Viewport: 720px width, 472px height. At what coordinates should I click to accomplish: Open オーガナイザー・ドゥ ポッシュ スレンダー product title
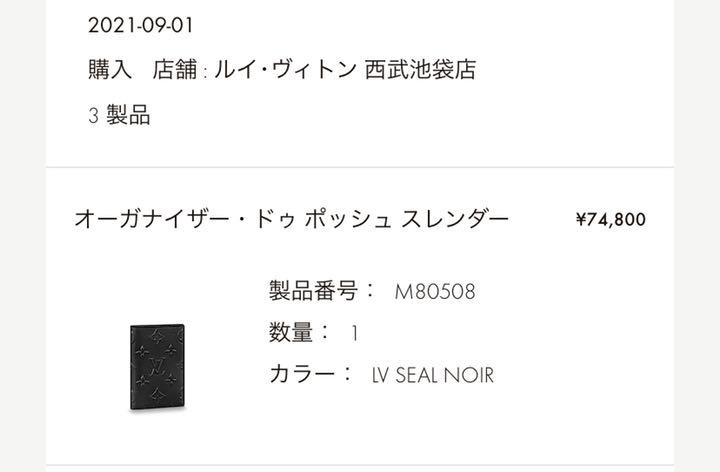pyautogui.click(x=292, y=219)
